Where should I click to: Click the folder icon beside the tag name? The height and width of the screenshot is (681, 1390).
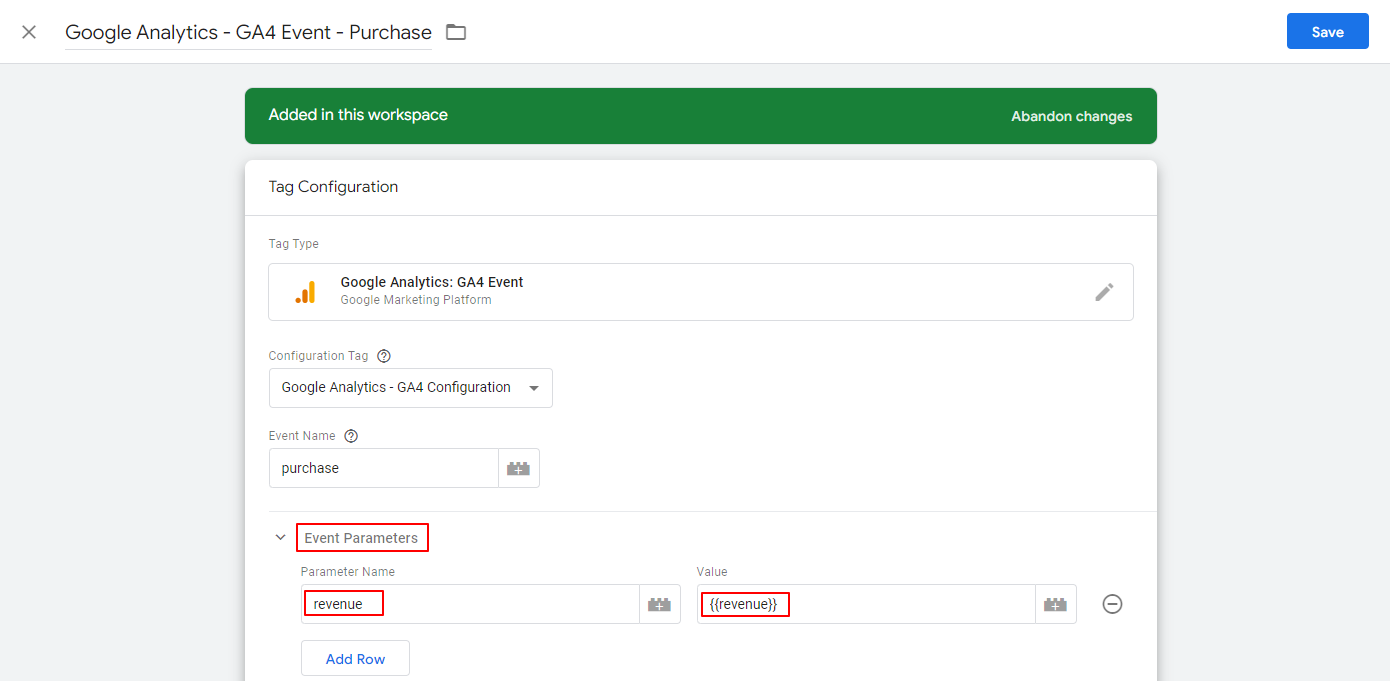pyautogui.click(x=456, y=32)
